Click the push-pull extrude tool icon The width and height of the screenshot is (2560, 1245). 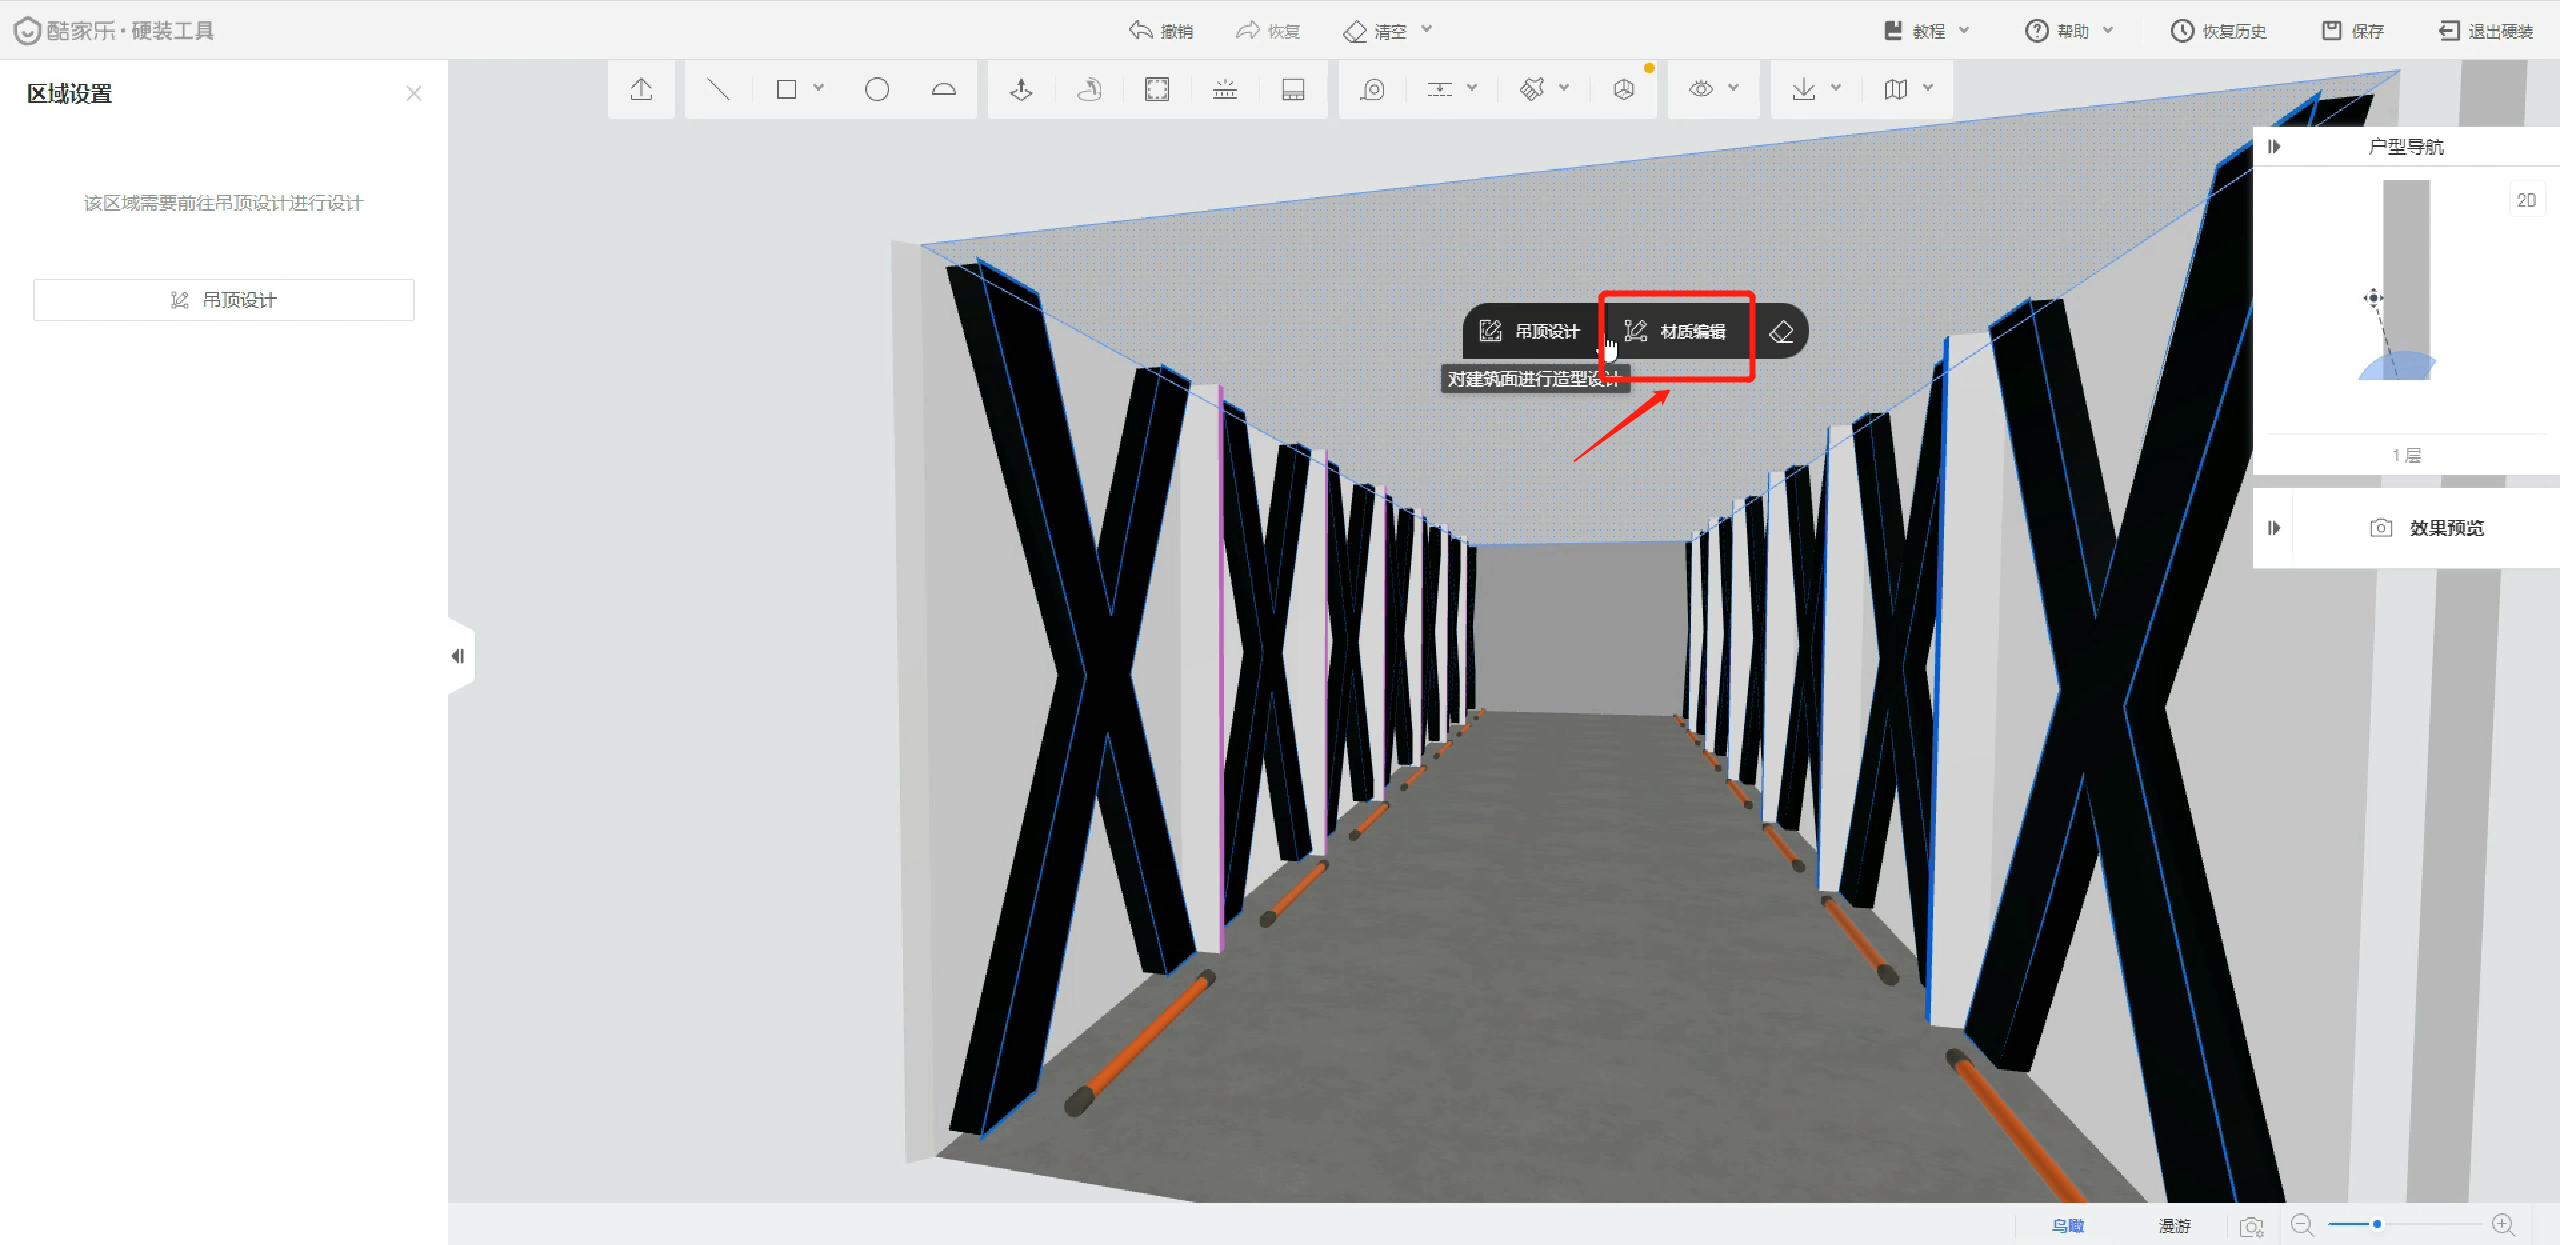pyautogui.click(x=1021, y=90)
